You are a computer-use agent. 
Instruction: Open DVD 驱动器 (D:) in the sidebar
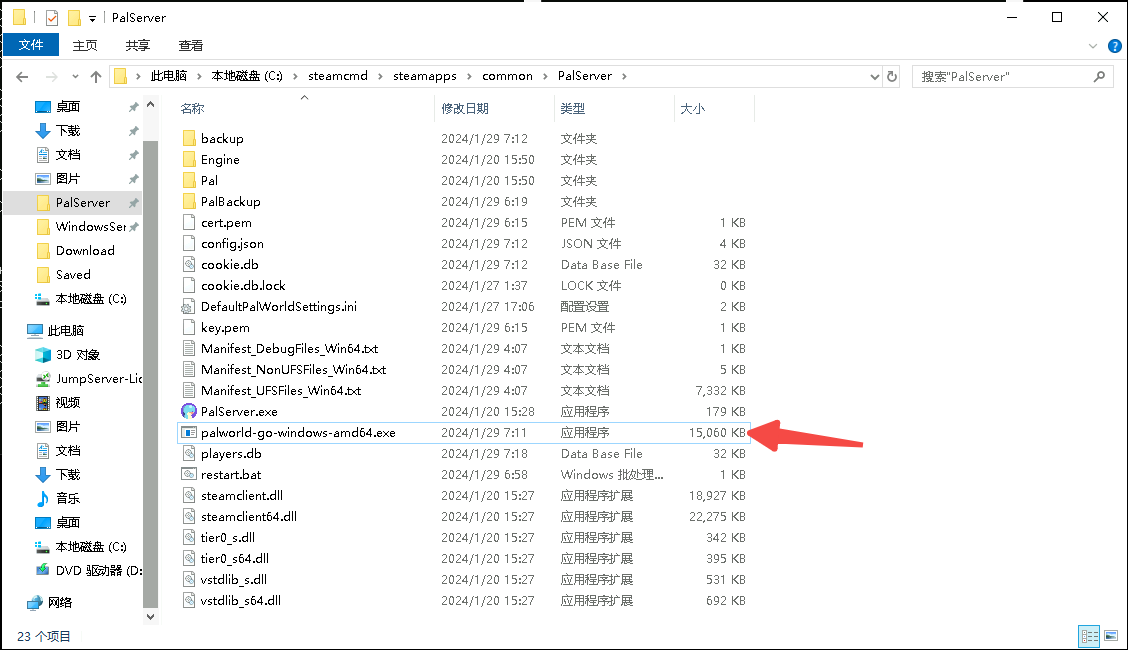99,570
